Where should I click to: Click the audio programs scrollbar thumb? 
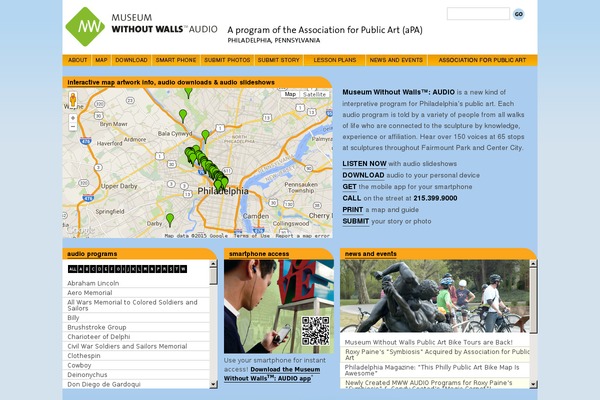point(214,276)
